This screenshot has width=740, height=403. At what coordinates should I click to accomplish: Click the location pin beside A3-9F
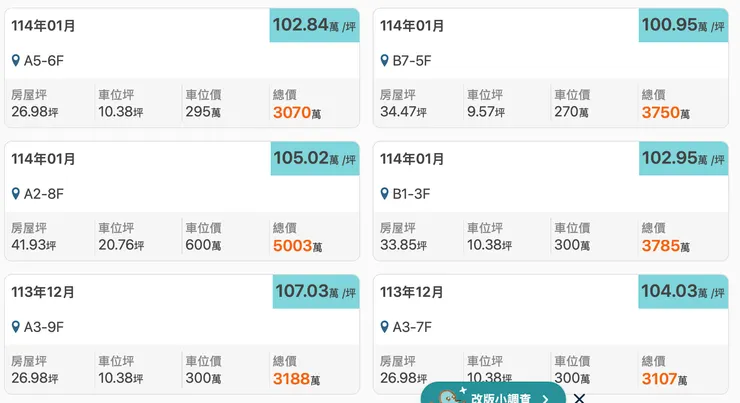coord(16,327)
